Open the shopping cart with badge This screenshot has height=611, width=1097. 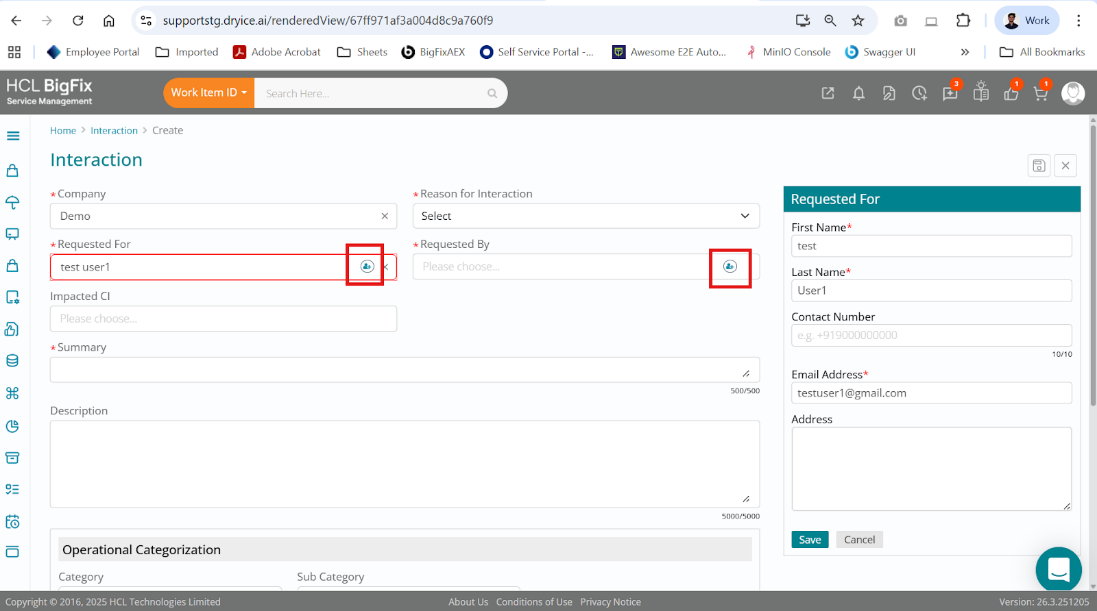click(x=1040, y=93)
